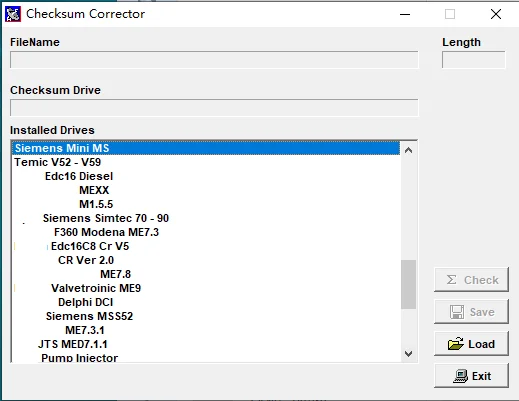Choose the Edc16 Diesel entry
Image resolution: width=519 pixels, height=401 pixels.
coord(79,176)
